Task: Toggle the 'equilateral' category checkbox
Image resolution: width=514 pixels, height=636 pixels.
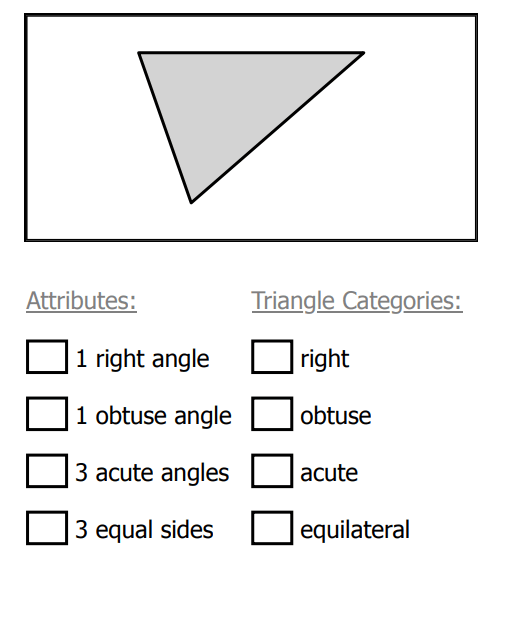Action: (272, 528)
